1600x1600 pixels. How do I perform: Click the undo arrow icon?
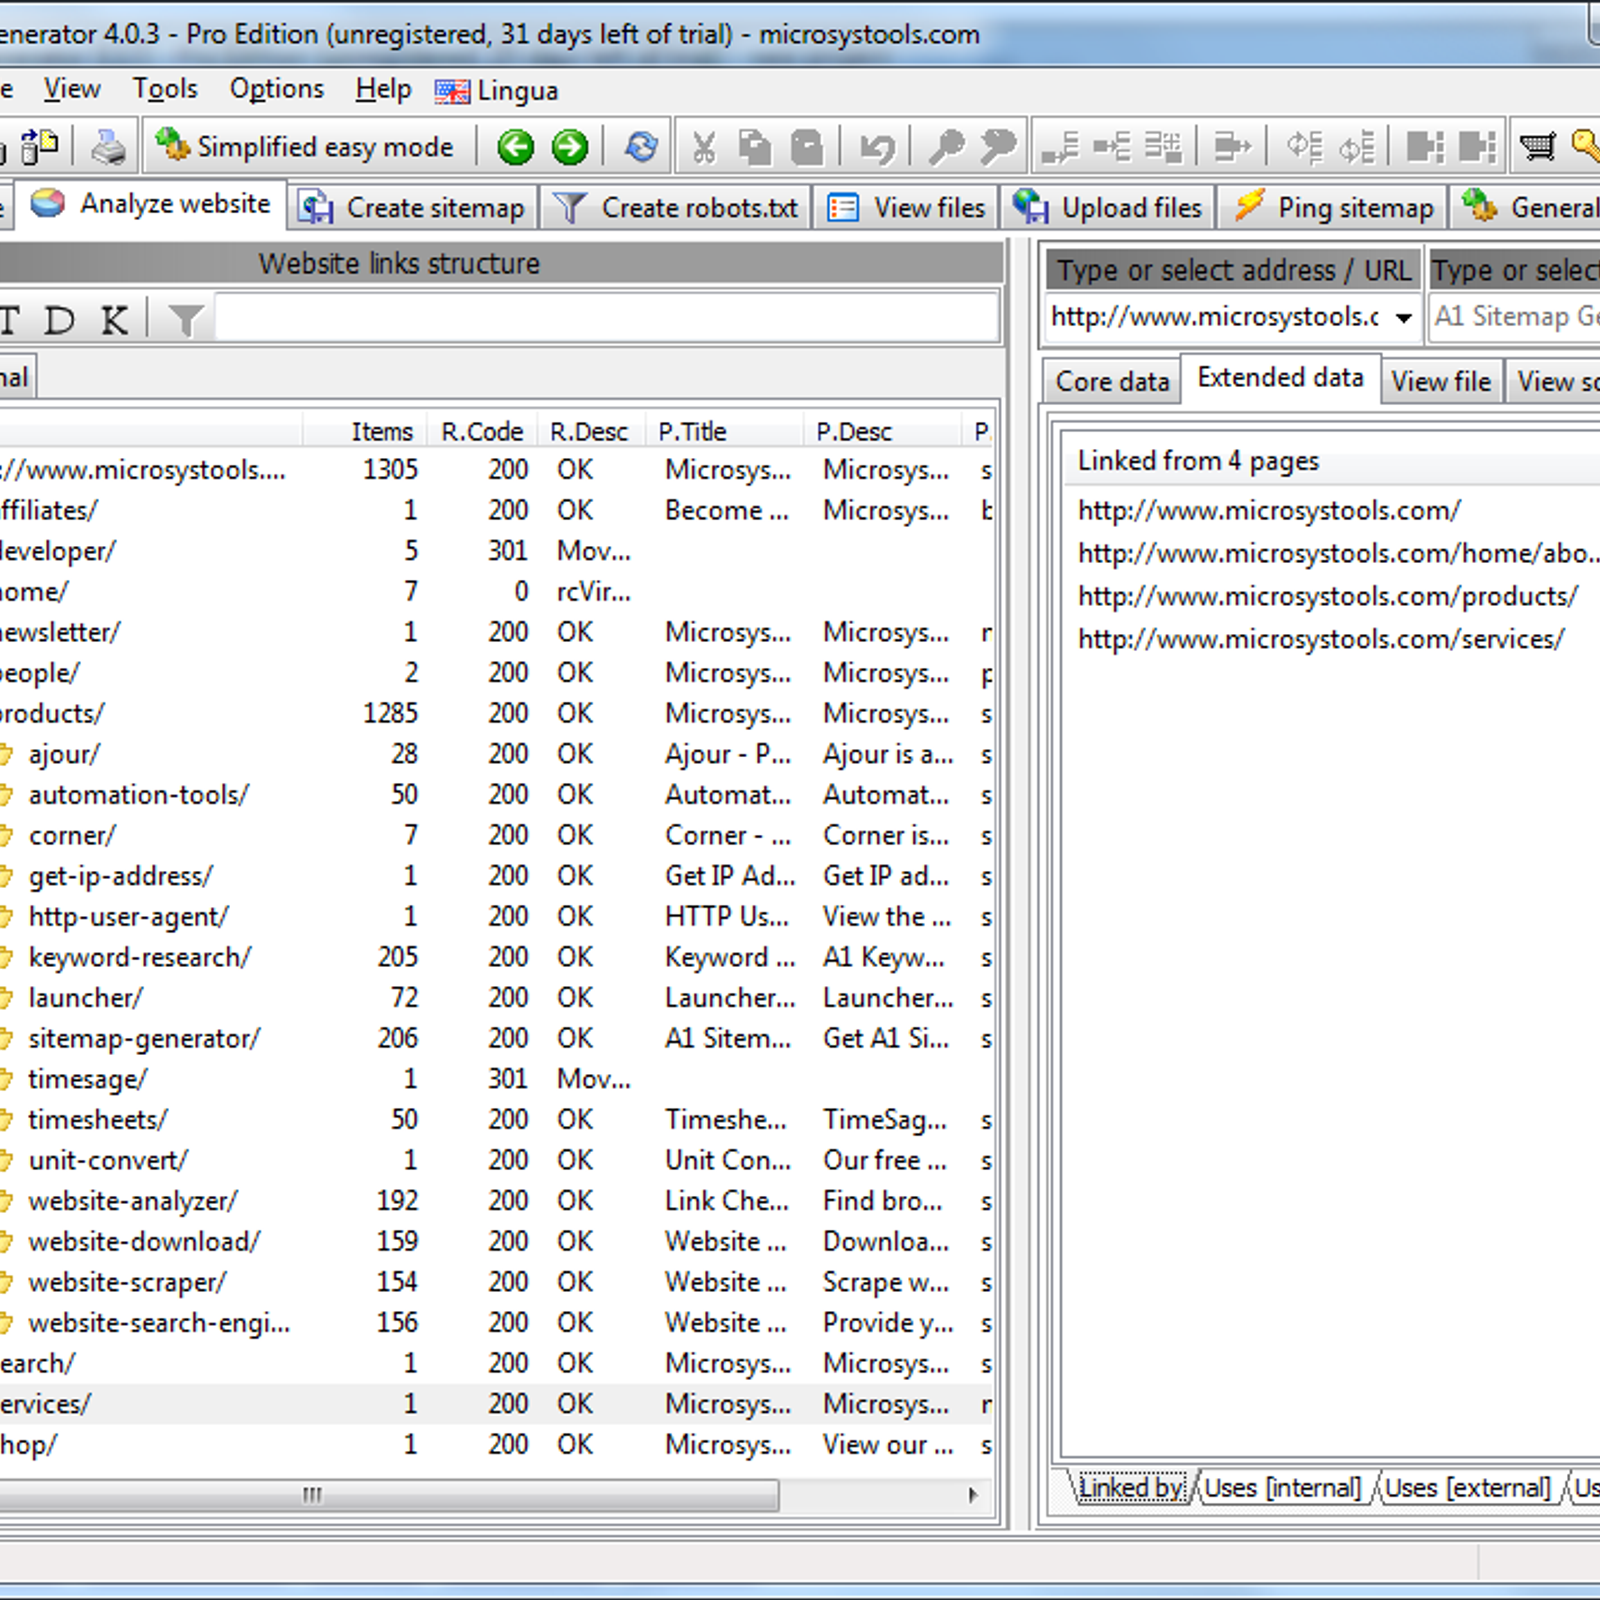tap(877, 148)
